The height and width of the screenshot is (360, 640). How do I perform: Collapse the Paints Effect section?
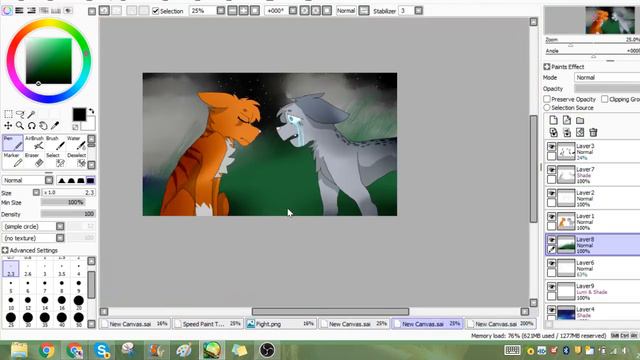[547, 67]
